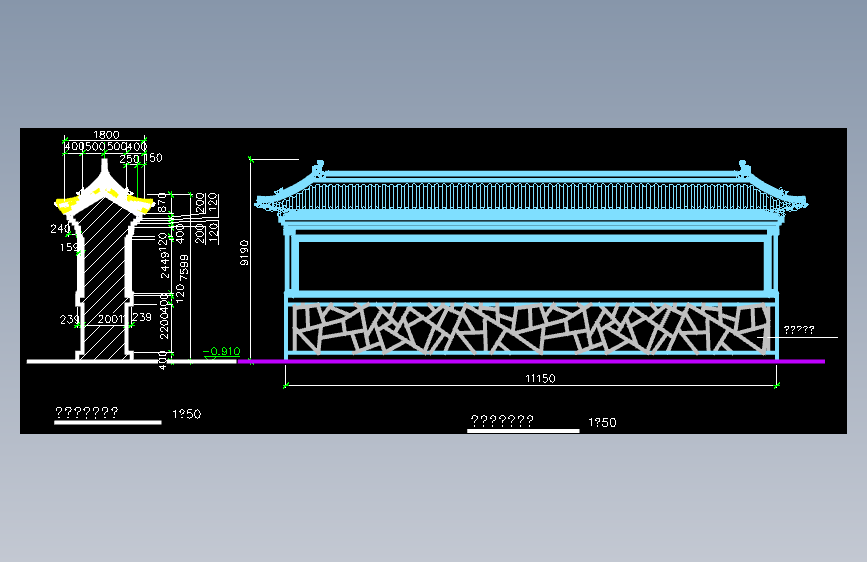
Task: Click the purple ground line under elevation
Action: click(x=531, y=361)
